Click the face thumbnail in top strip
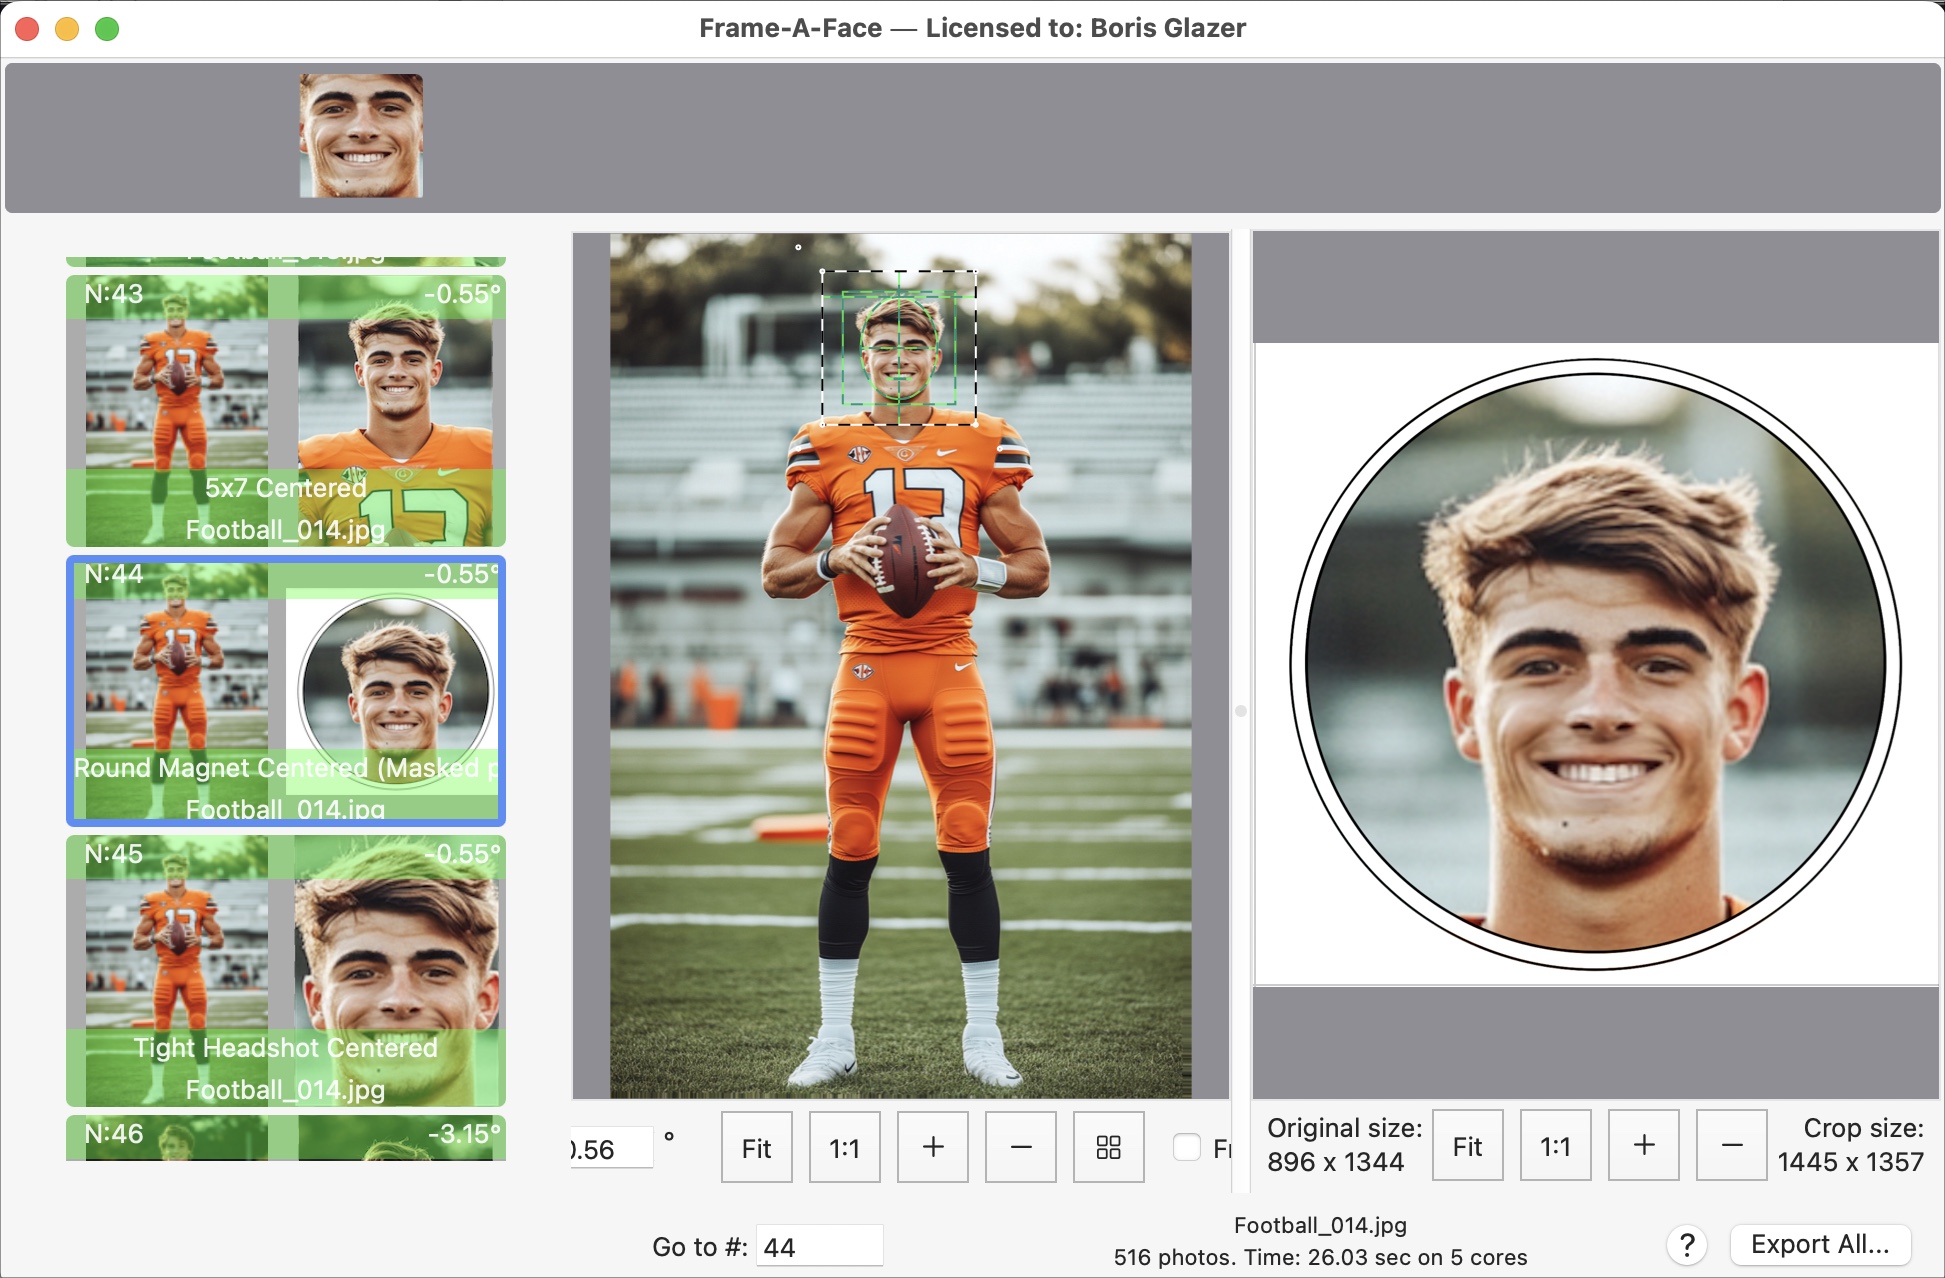This screenshot has height=1278, width=1945. 361,135
